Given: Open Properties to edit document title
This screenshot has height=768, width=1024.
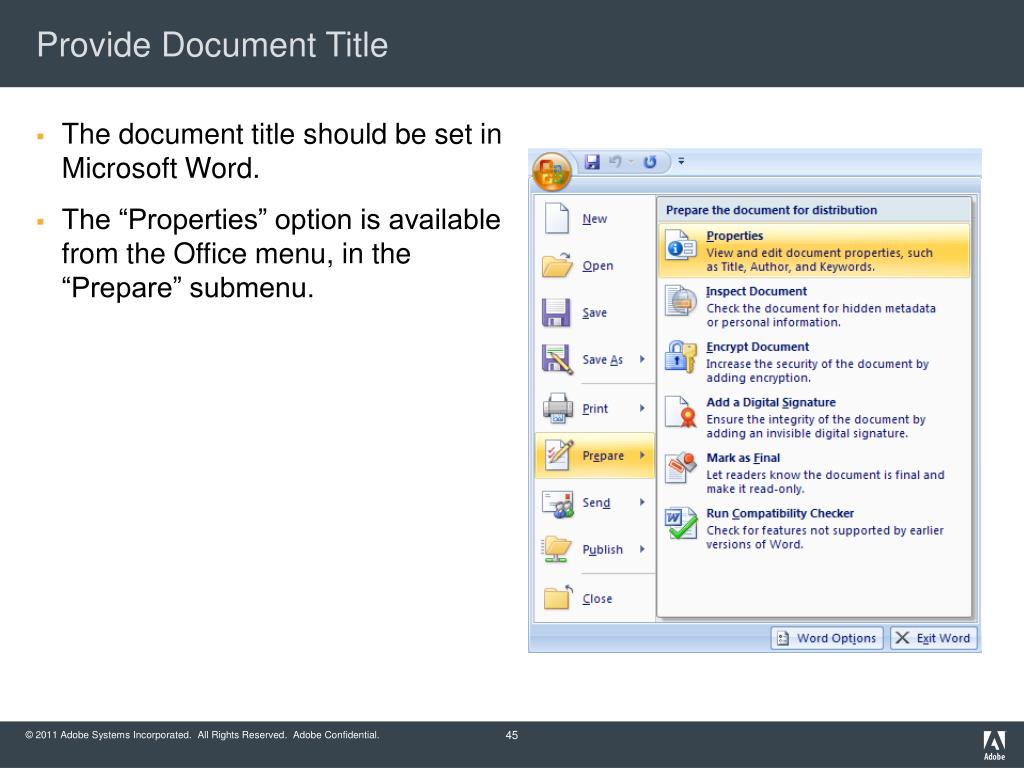Looking at the screenshot, I should [814, 251].
